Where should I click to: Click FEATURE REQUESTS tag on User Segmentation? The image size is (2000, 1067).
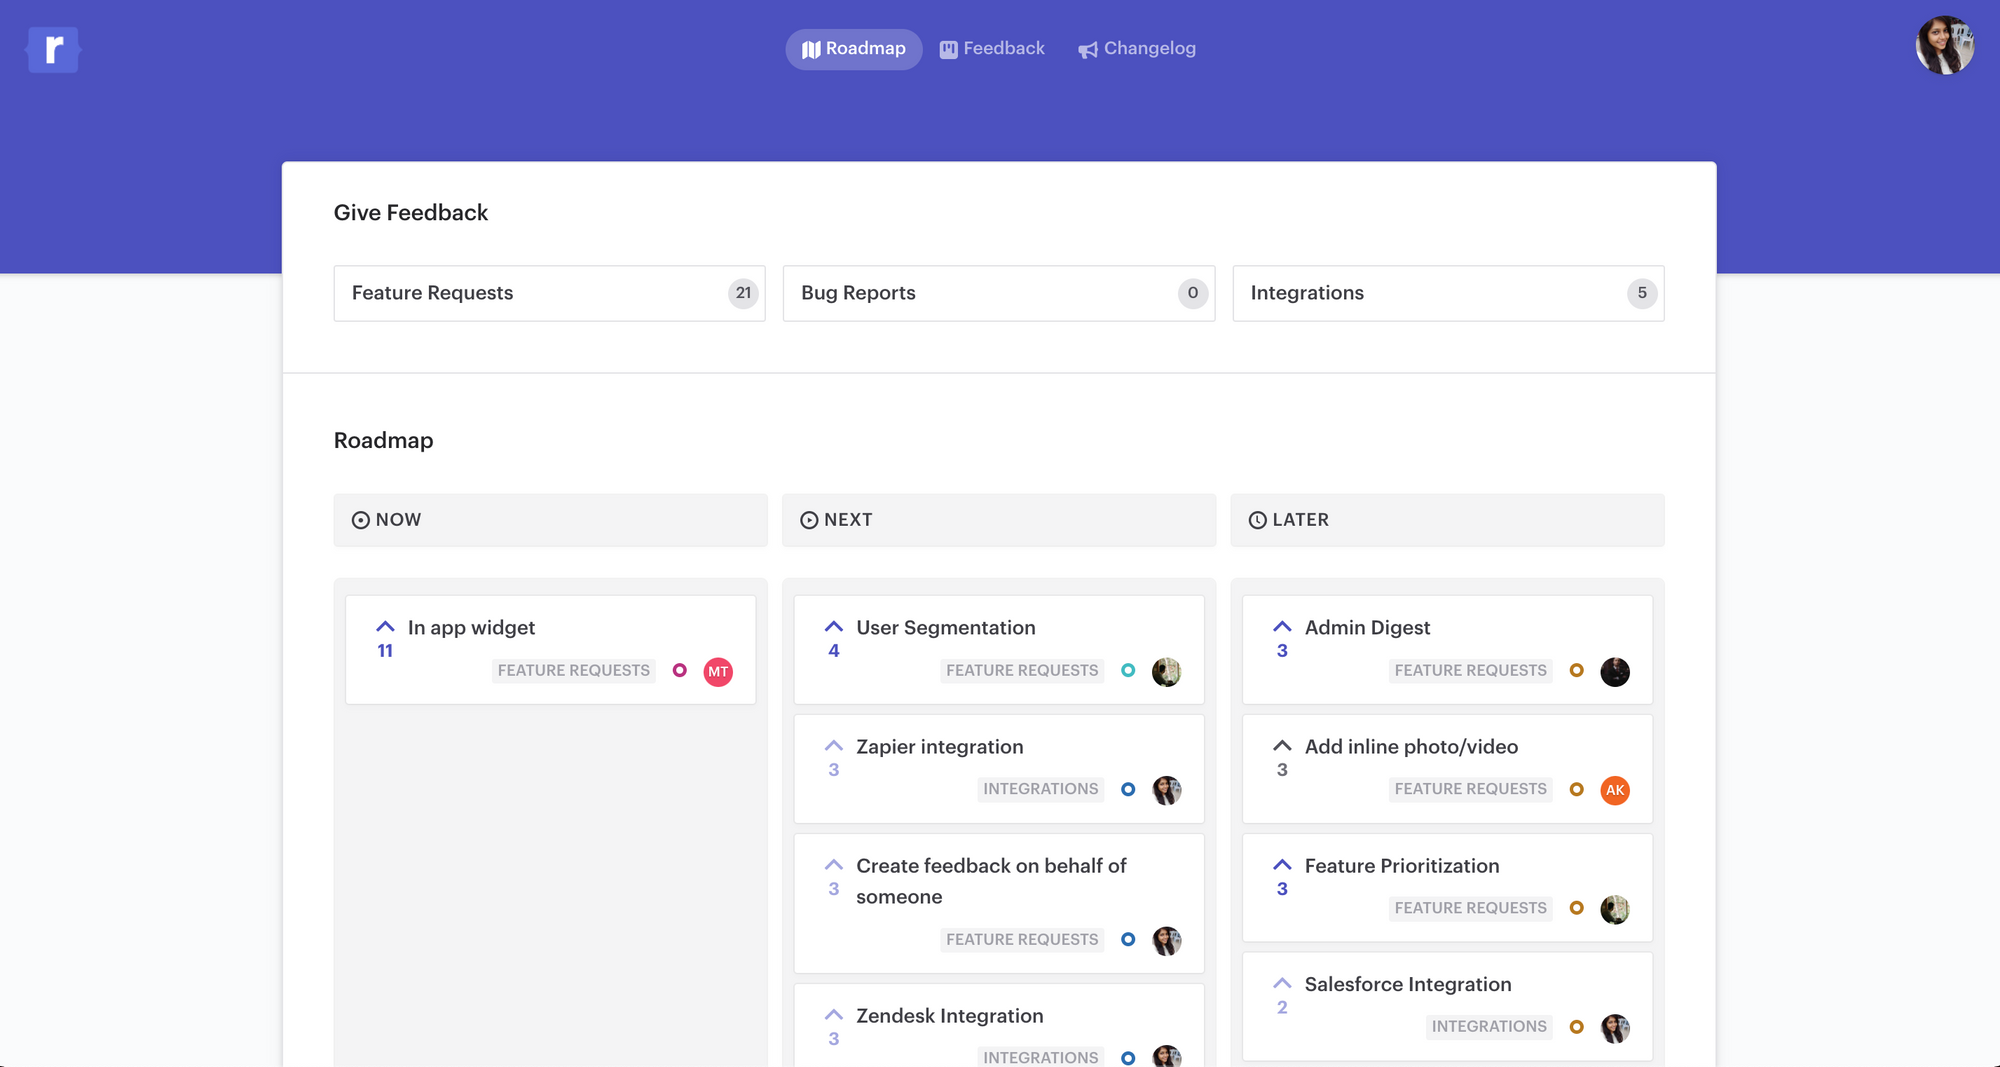pyautogui.click(x=1022, y=671)
